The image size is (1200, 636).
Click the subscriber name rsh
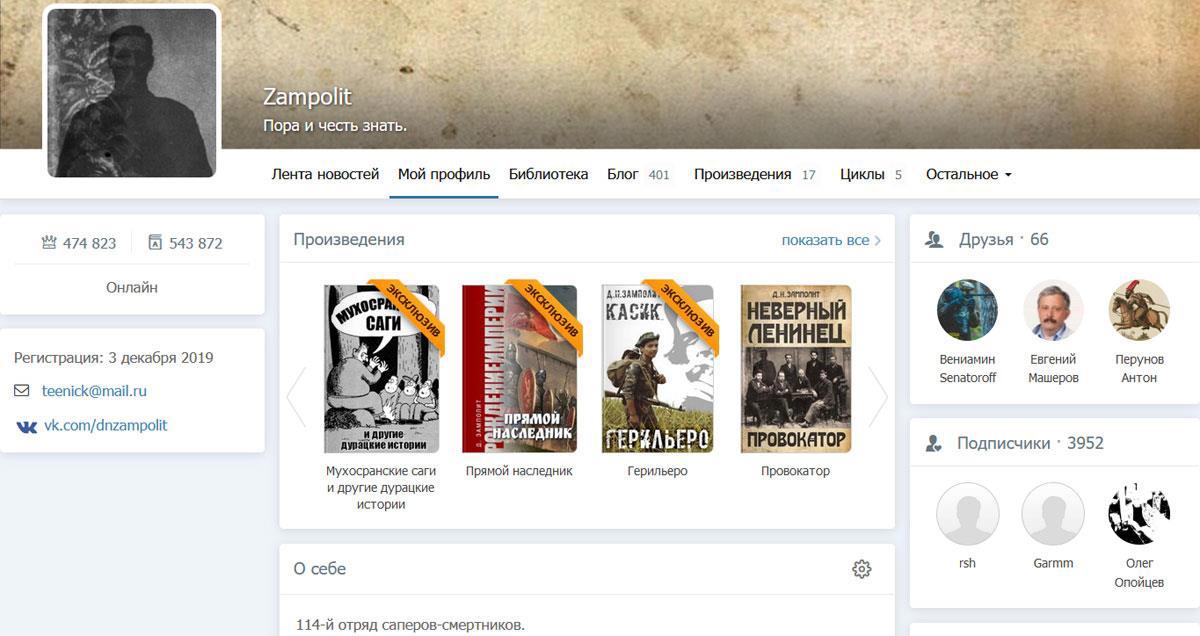968,563
